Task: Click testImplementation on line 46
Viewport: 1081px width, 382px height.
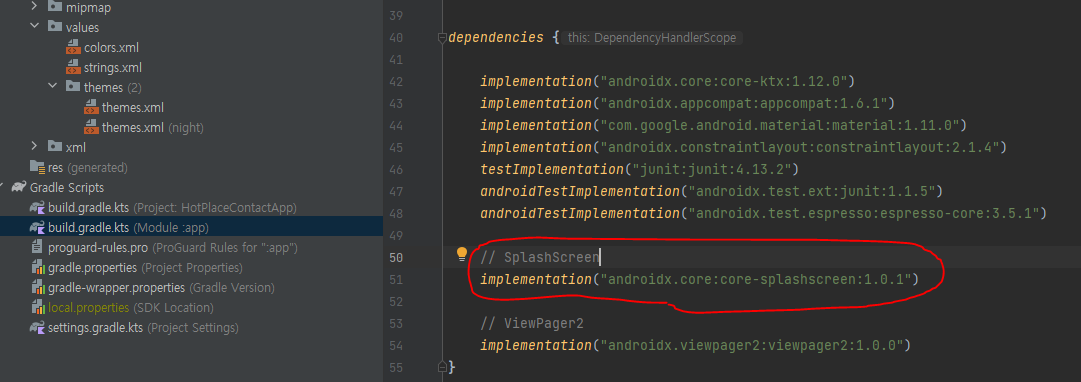Action: click(552, 169)
